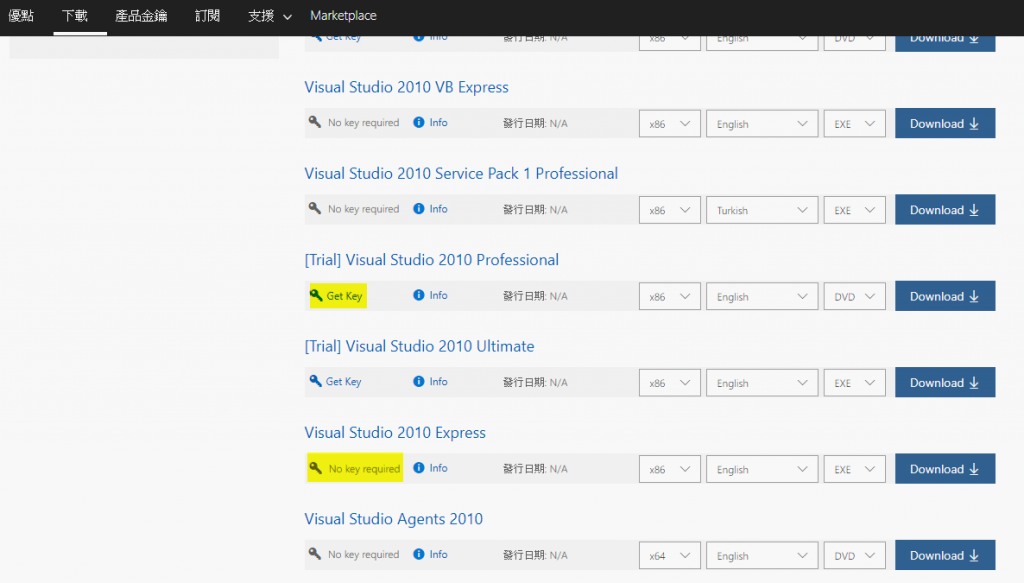
Task: Download Trial Visual Studio 2010 Professional
Action: coord(945,296)
